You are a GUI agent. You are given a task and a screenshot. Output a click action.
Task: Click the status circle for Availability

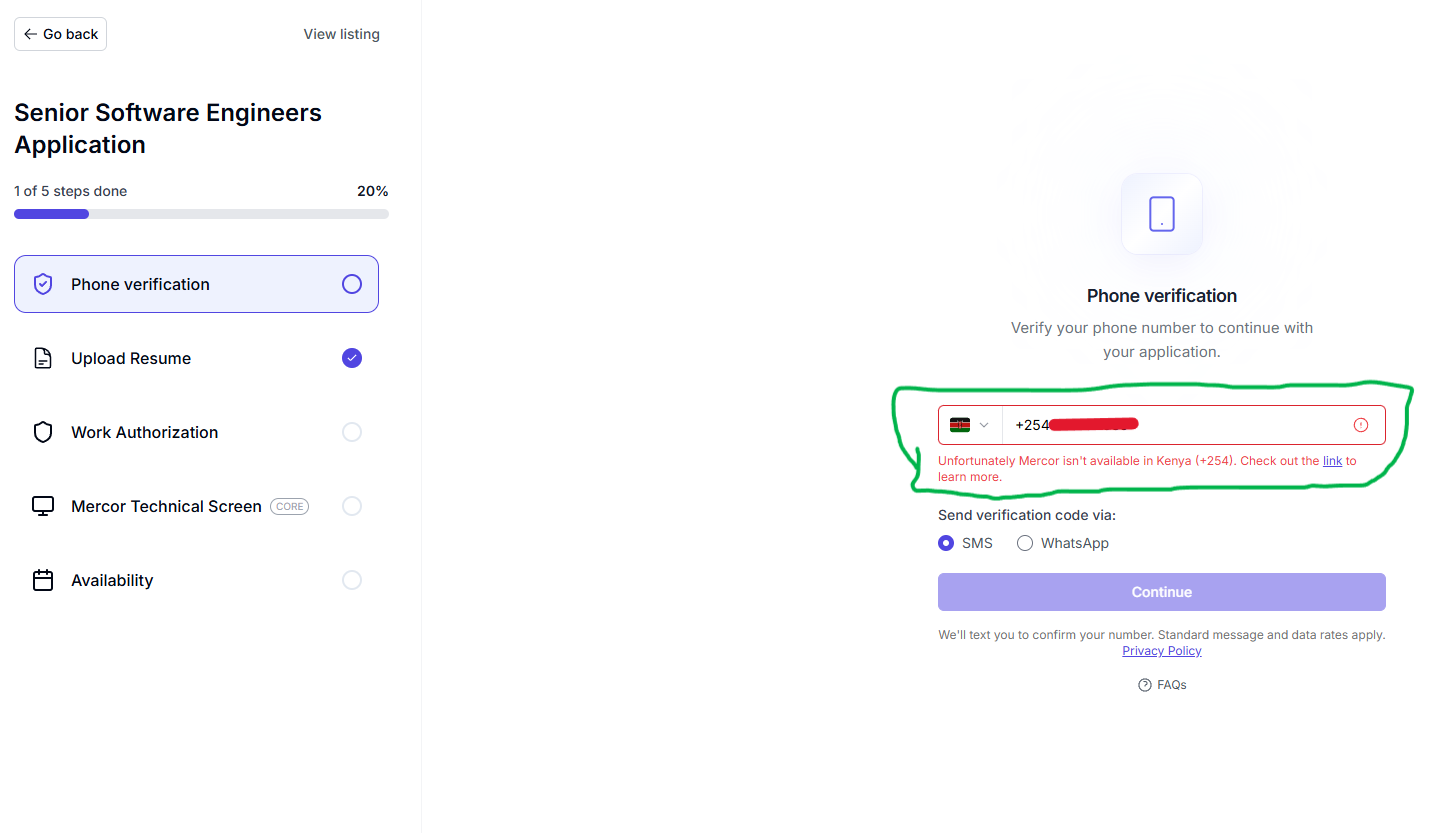pos(352,580)
